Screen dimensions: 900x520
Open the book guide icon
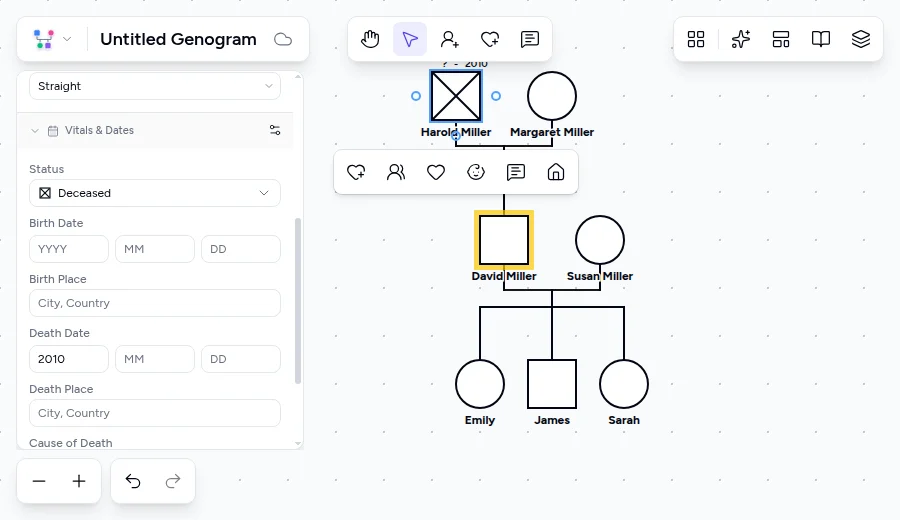point(821,39)
